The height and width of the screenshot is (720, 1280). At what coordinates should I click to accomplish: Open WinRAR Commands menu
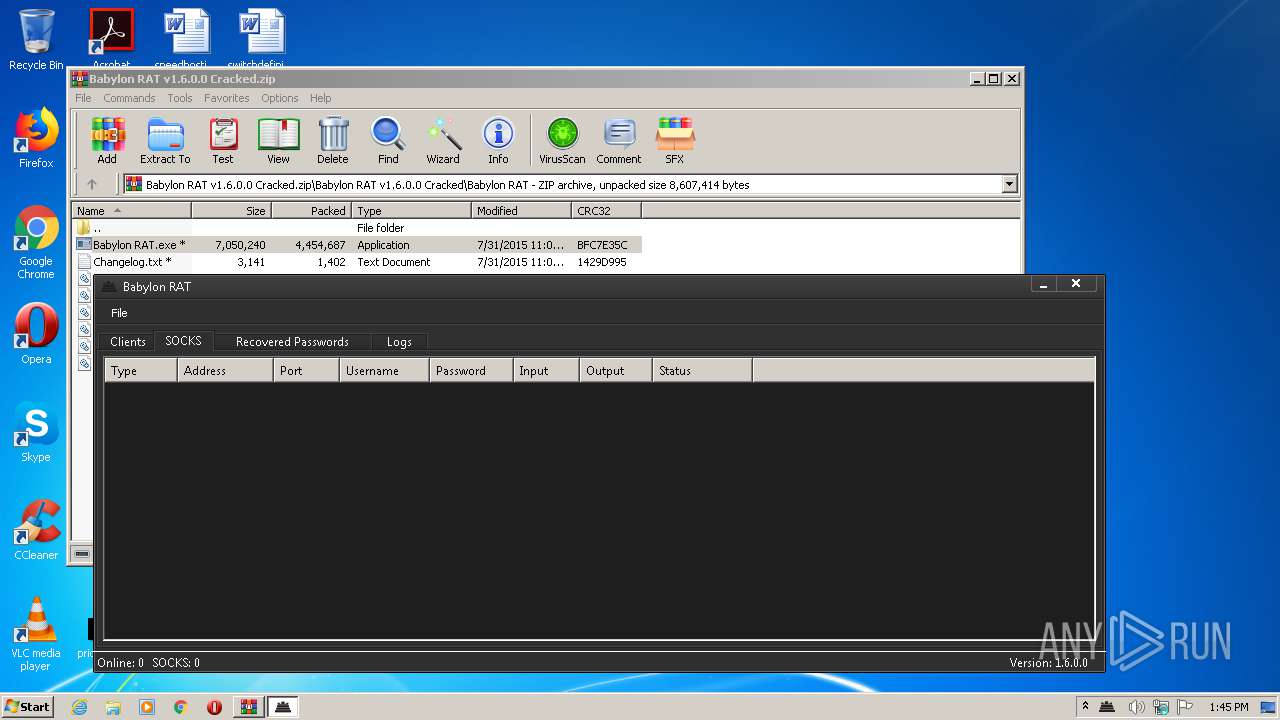[x=129, y=98]
